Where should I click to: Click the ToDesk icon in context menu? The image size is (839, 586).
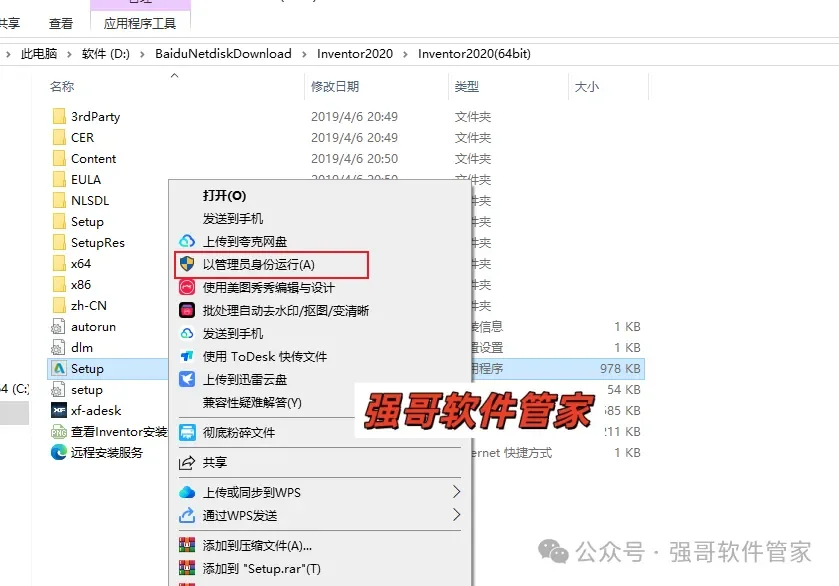click(187, 356)
